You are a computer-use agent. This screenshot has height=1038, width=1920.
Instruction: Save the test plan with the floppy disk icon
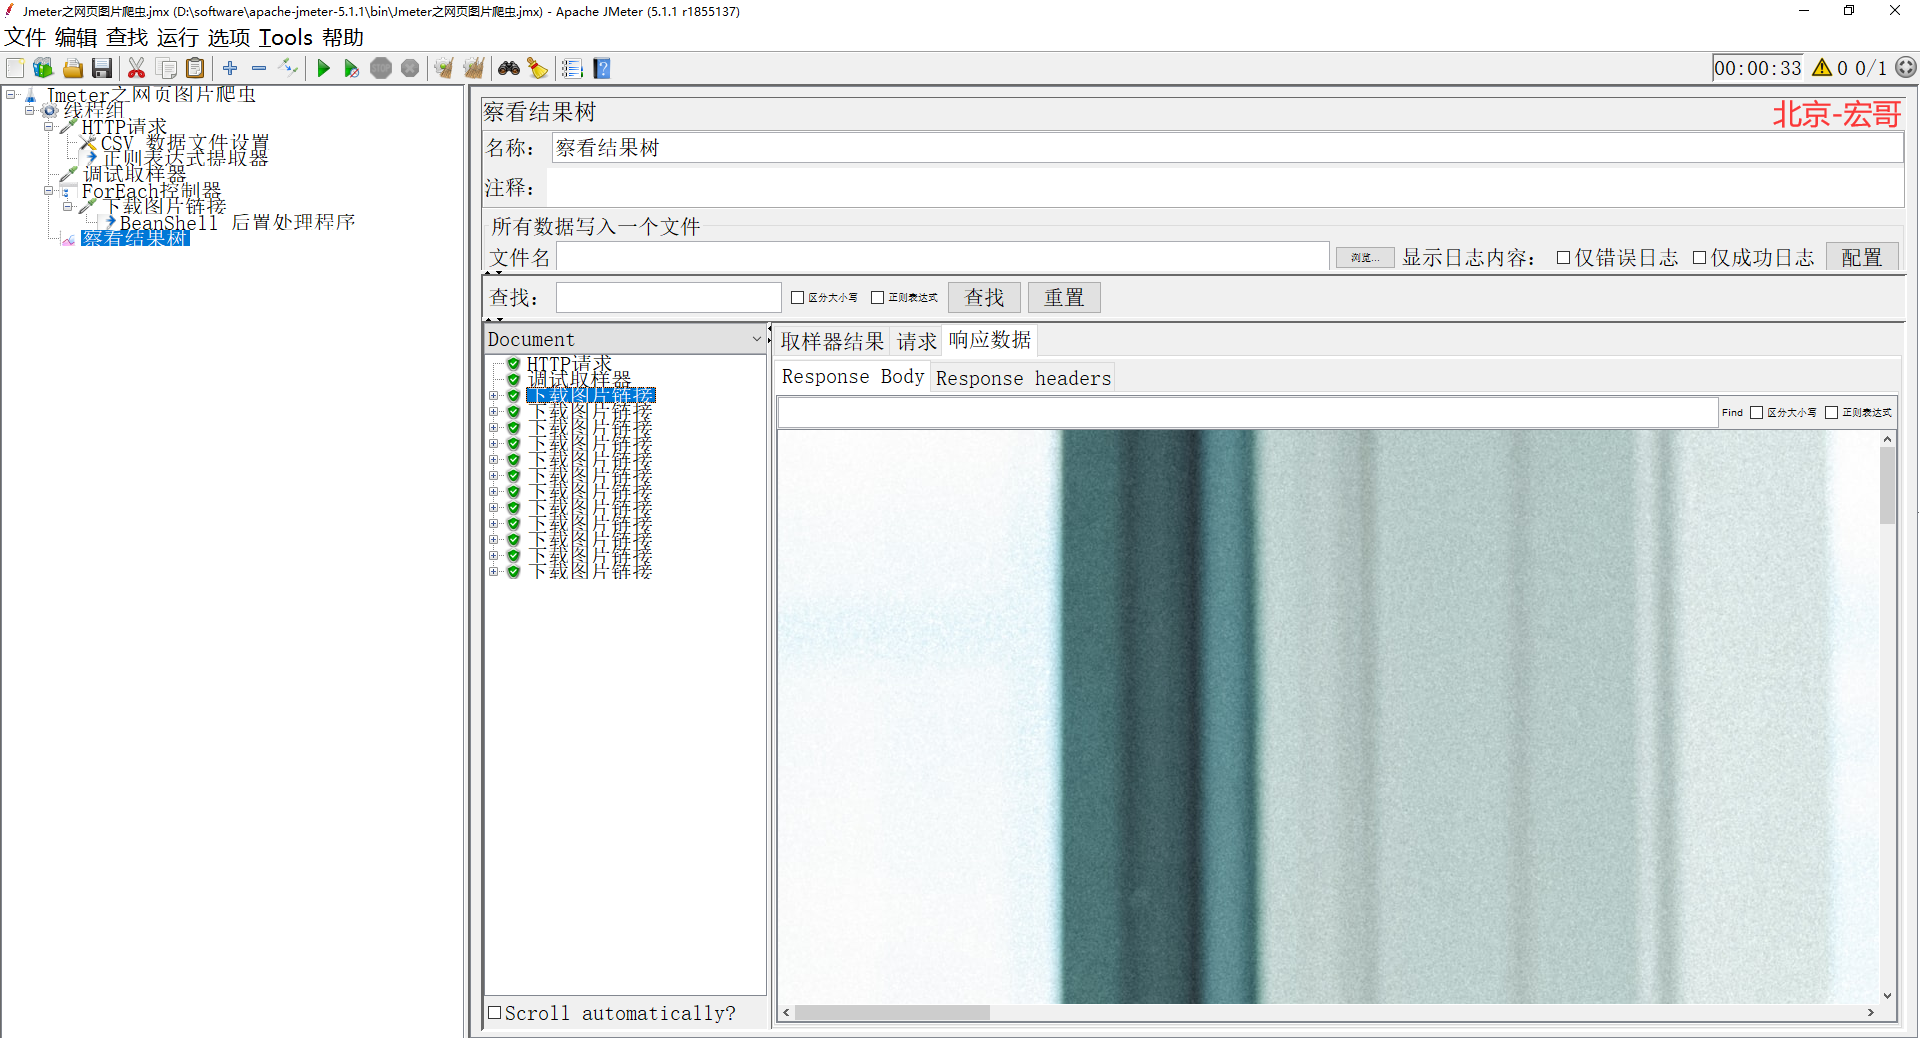click(102, 68)
